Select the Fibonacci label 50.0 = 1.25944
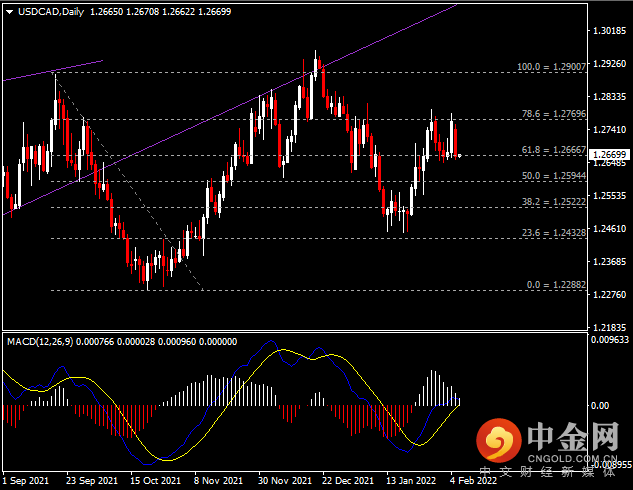This screenshot has width=633, height=490. click(553, 176)
